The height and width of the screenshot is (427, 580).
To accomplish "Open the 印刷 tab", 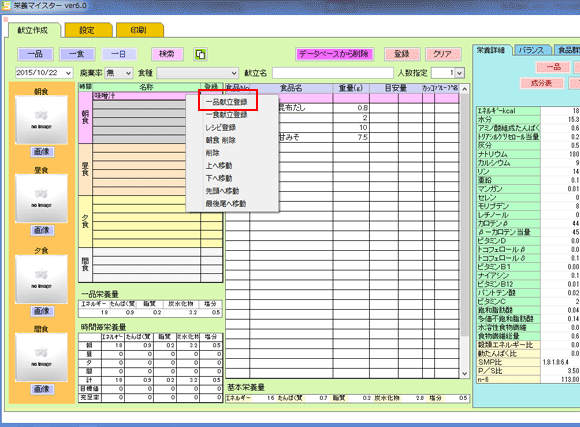I will coord(139,30).
